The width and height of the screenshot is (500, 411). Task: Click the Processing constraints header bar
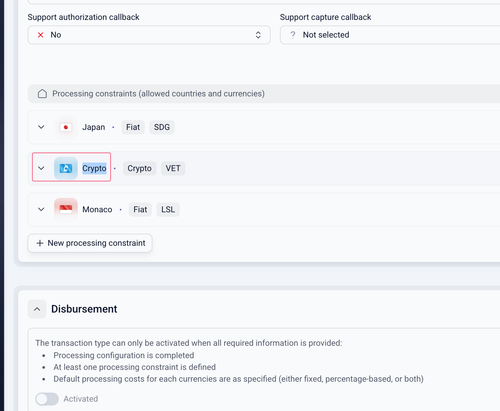[x=264, y=94]
